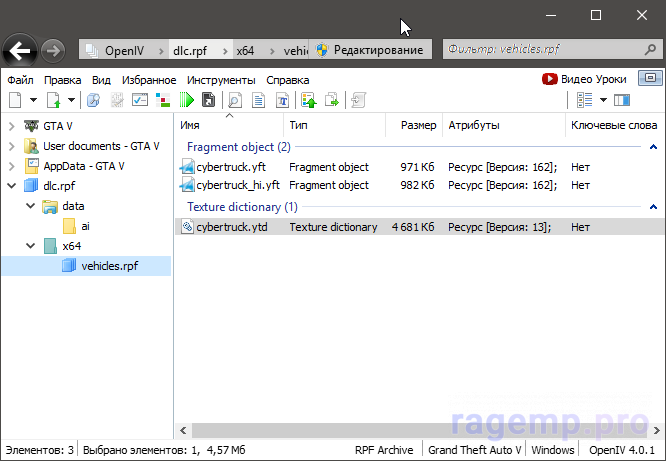666x461 pixels.
Task: Click the horizontal scrollbar right arrow
Action: pos(657,430)
